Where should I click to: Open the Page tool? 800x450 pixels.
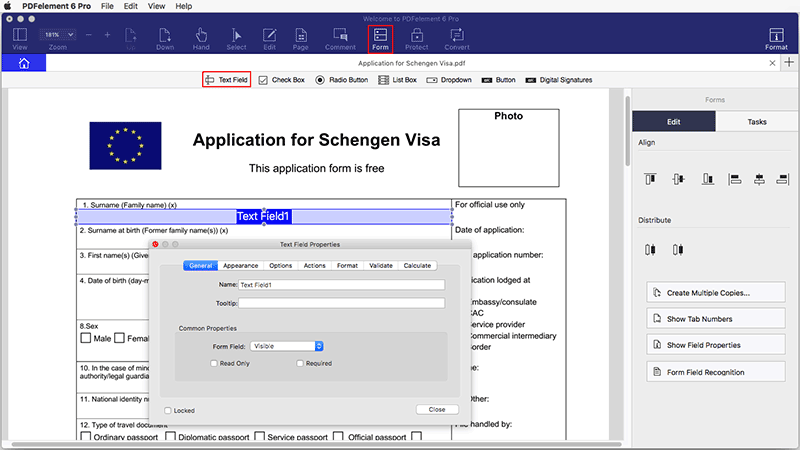coord(301,39)
